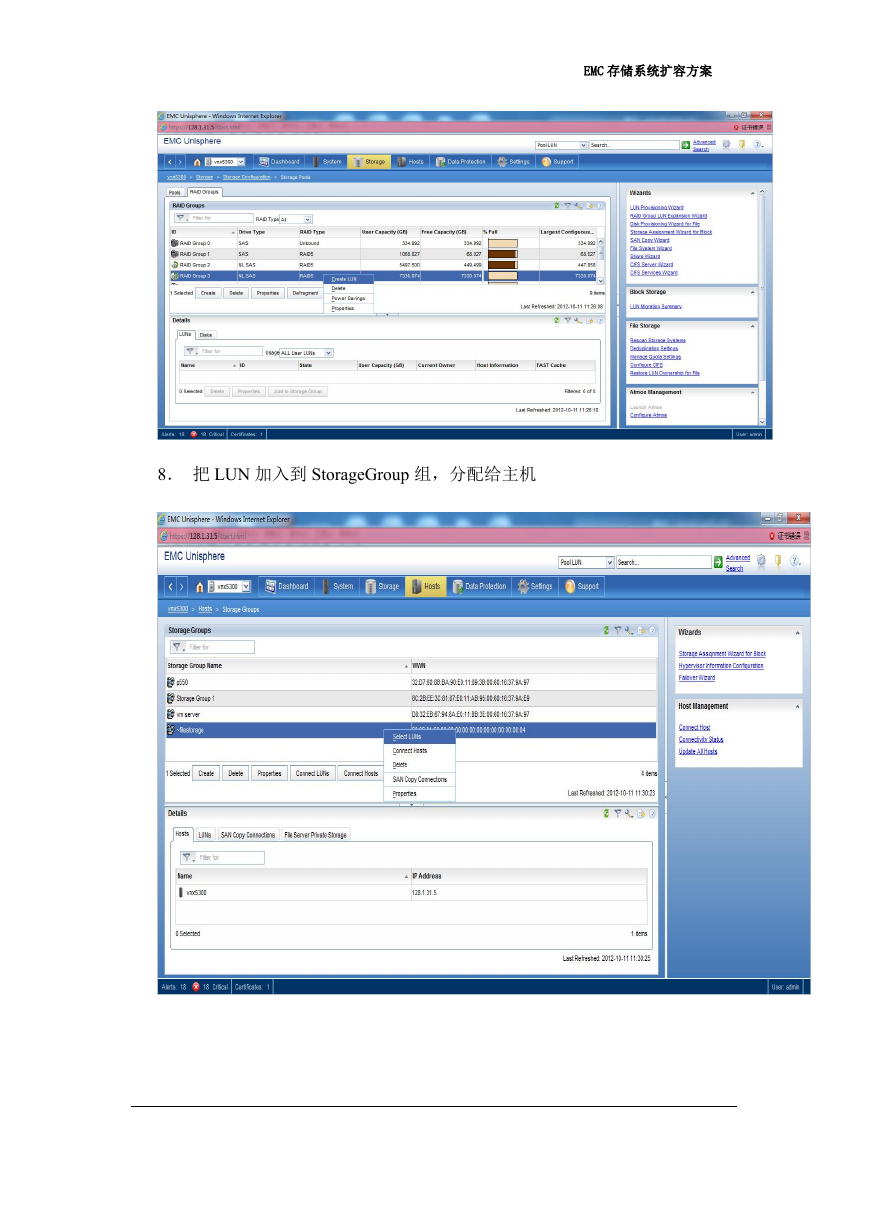Click the Connect LUNs button
869x1228 pixels.
(312, 773)
